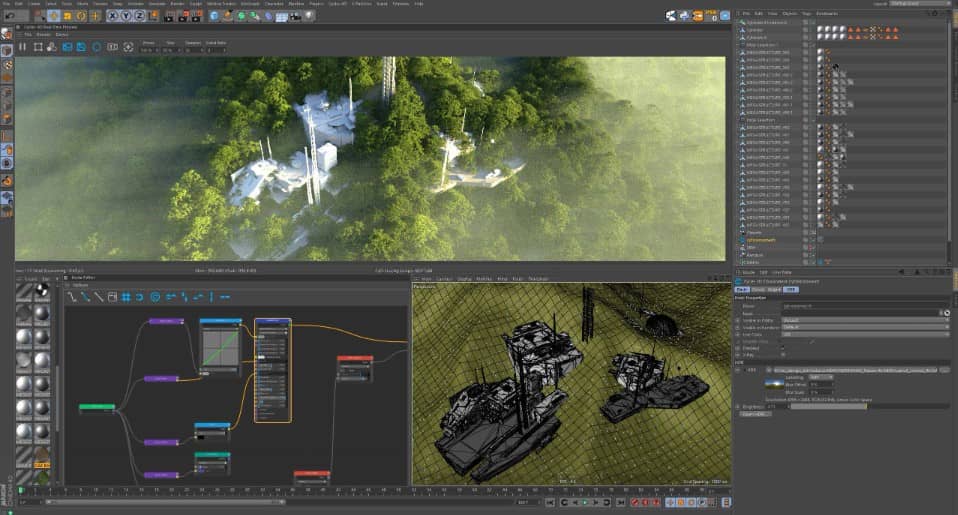The width and height of the screenshot is (958, 515).
Task: Select the green node in the Node Editor
Action: tap(97, 407)
